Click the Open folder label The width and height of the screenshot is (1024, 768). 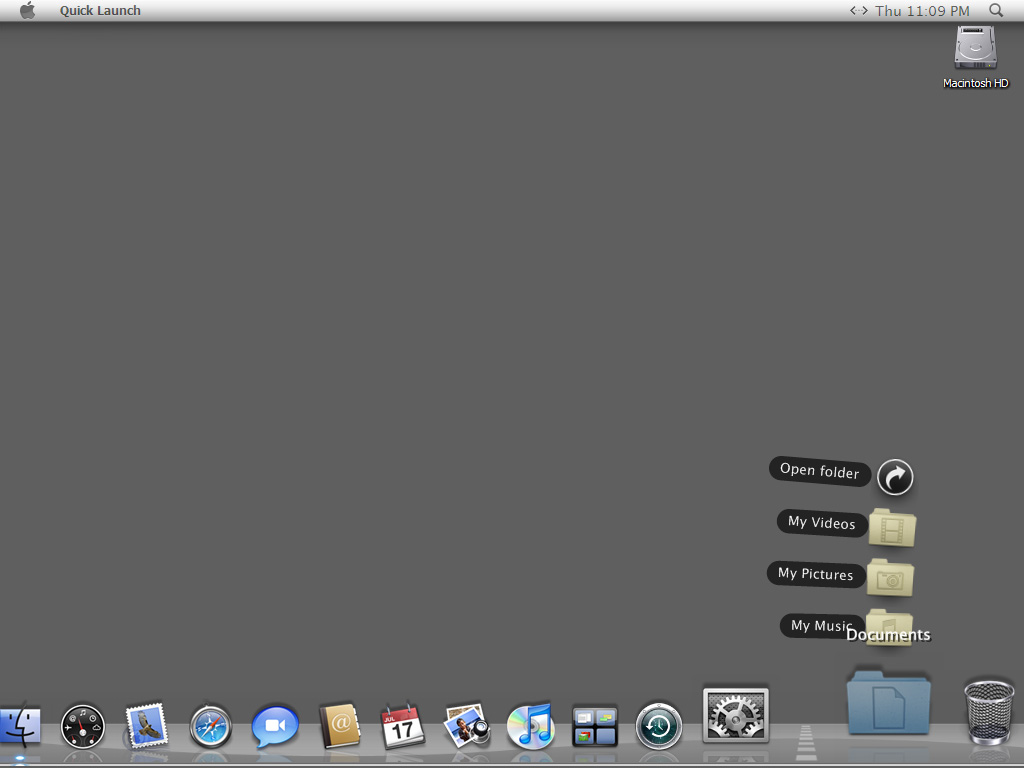[x=820, y=471]
